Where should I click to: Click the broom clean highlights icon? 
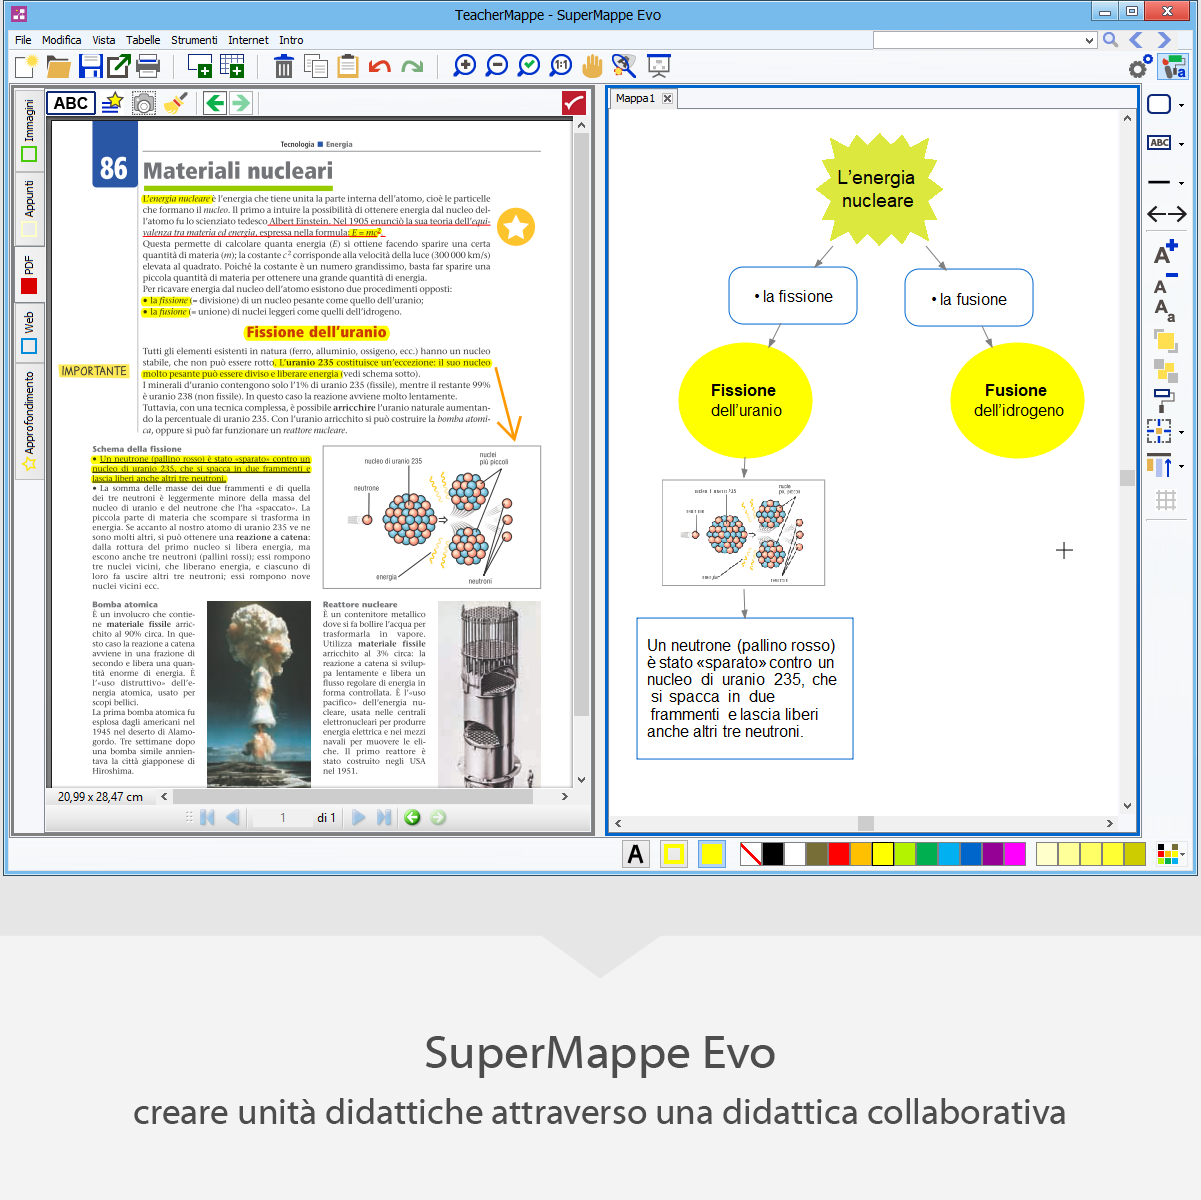click(175, 103)
